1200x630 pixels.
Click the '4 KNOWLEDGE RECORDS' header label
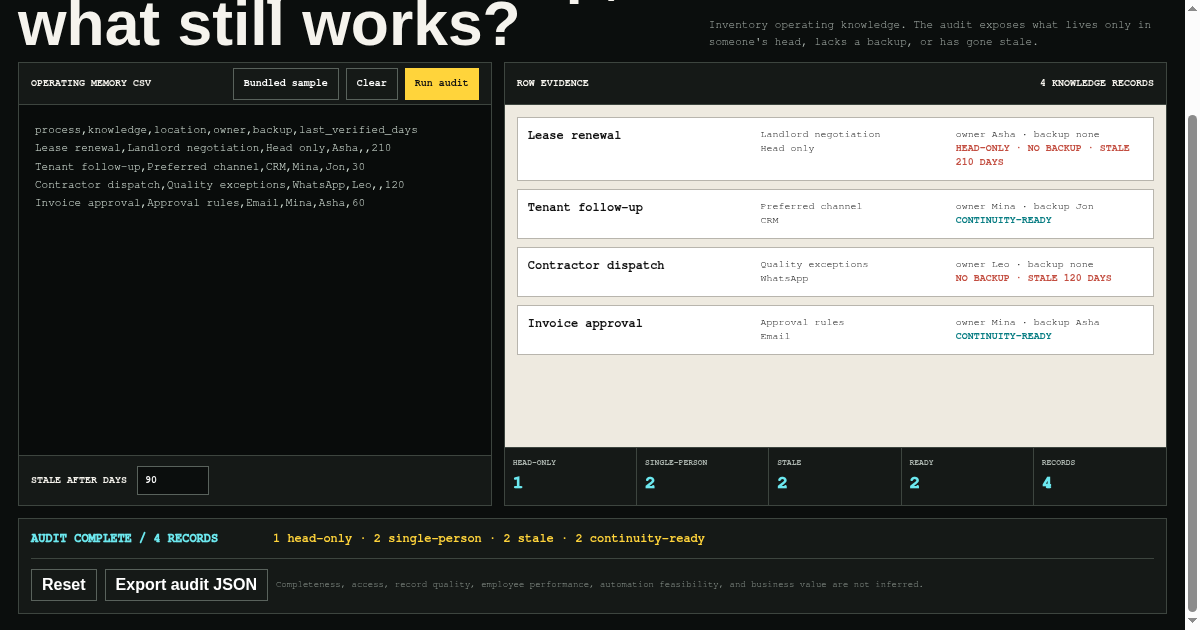[x=1096, y=84]
